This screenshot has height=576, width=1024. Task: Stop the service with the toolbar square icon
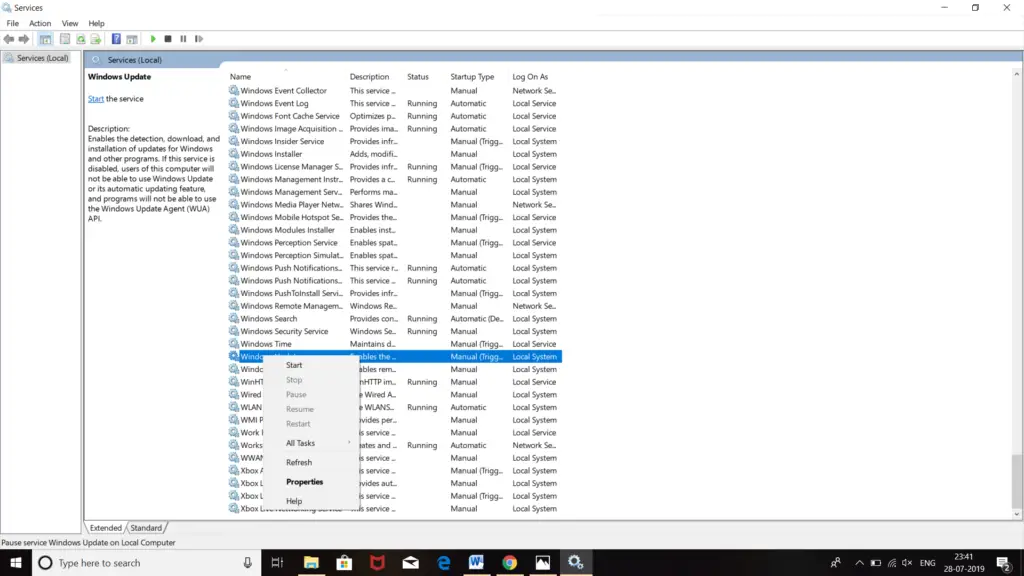pyautogui.click(x=168, y=39)
